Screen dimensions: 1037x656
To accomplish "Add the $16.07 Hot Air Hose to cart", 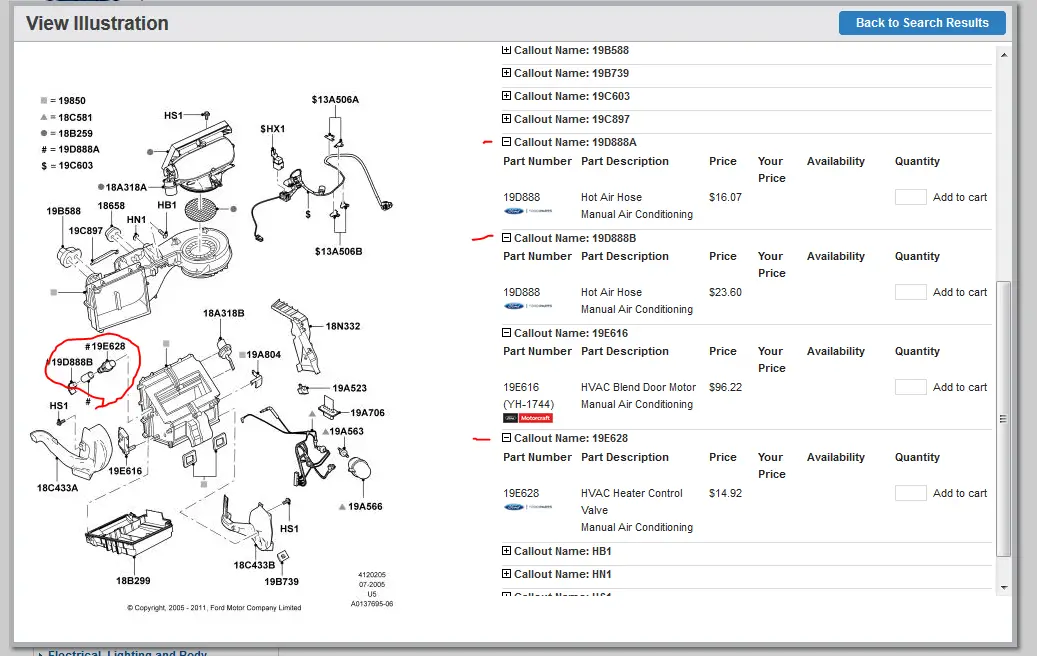I will (x=960, y=197).
